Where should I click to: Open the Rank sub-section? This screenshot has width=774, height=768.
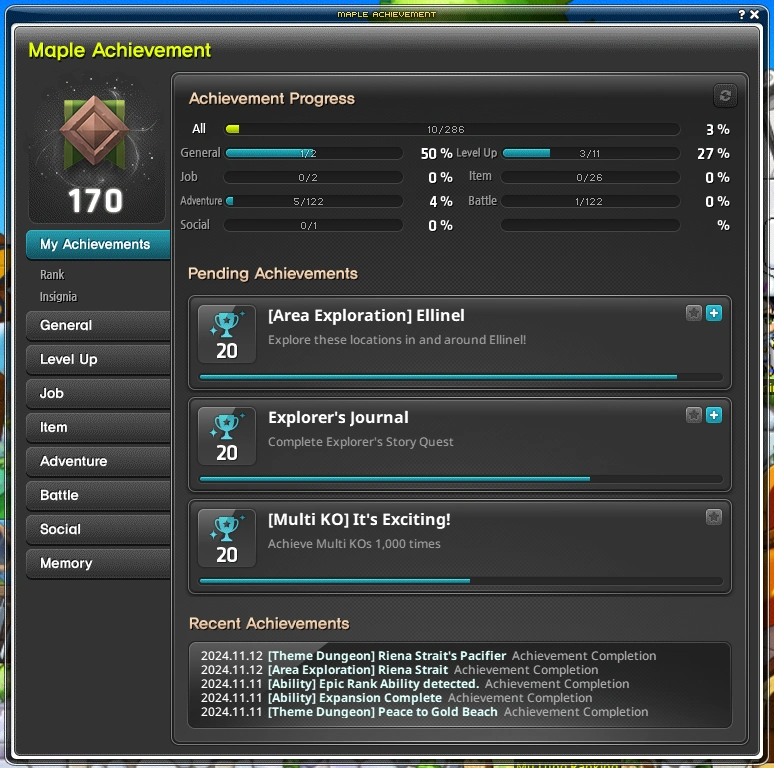[52, 274]
